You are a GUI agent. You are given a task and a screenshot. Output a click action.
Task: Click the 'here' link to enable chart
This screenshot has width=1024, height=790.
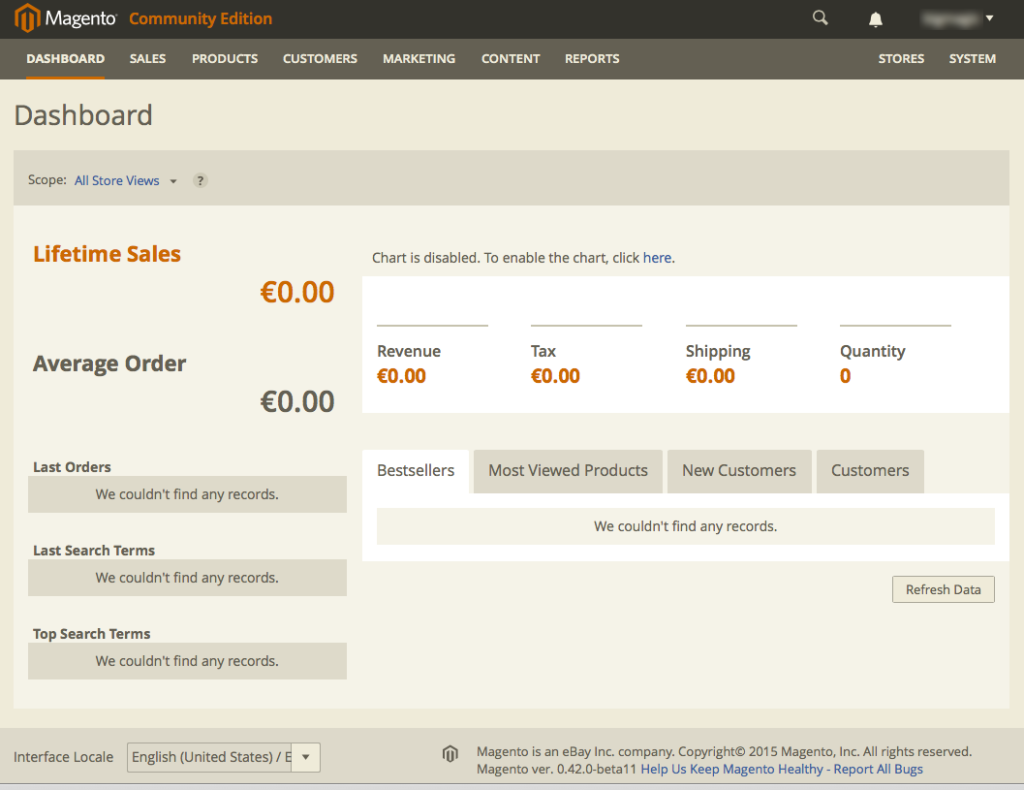point(657,258)
